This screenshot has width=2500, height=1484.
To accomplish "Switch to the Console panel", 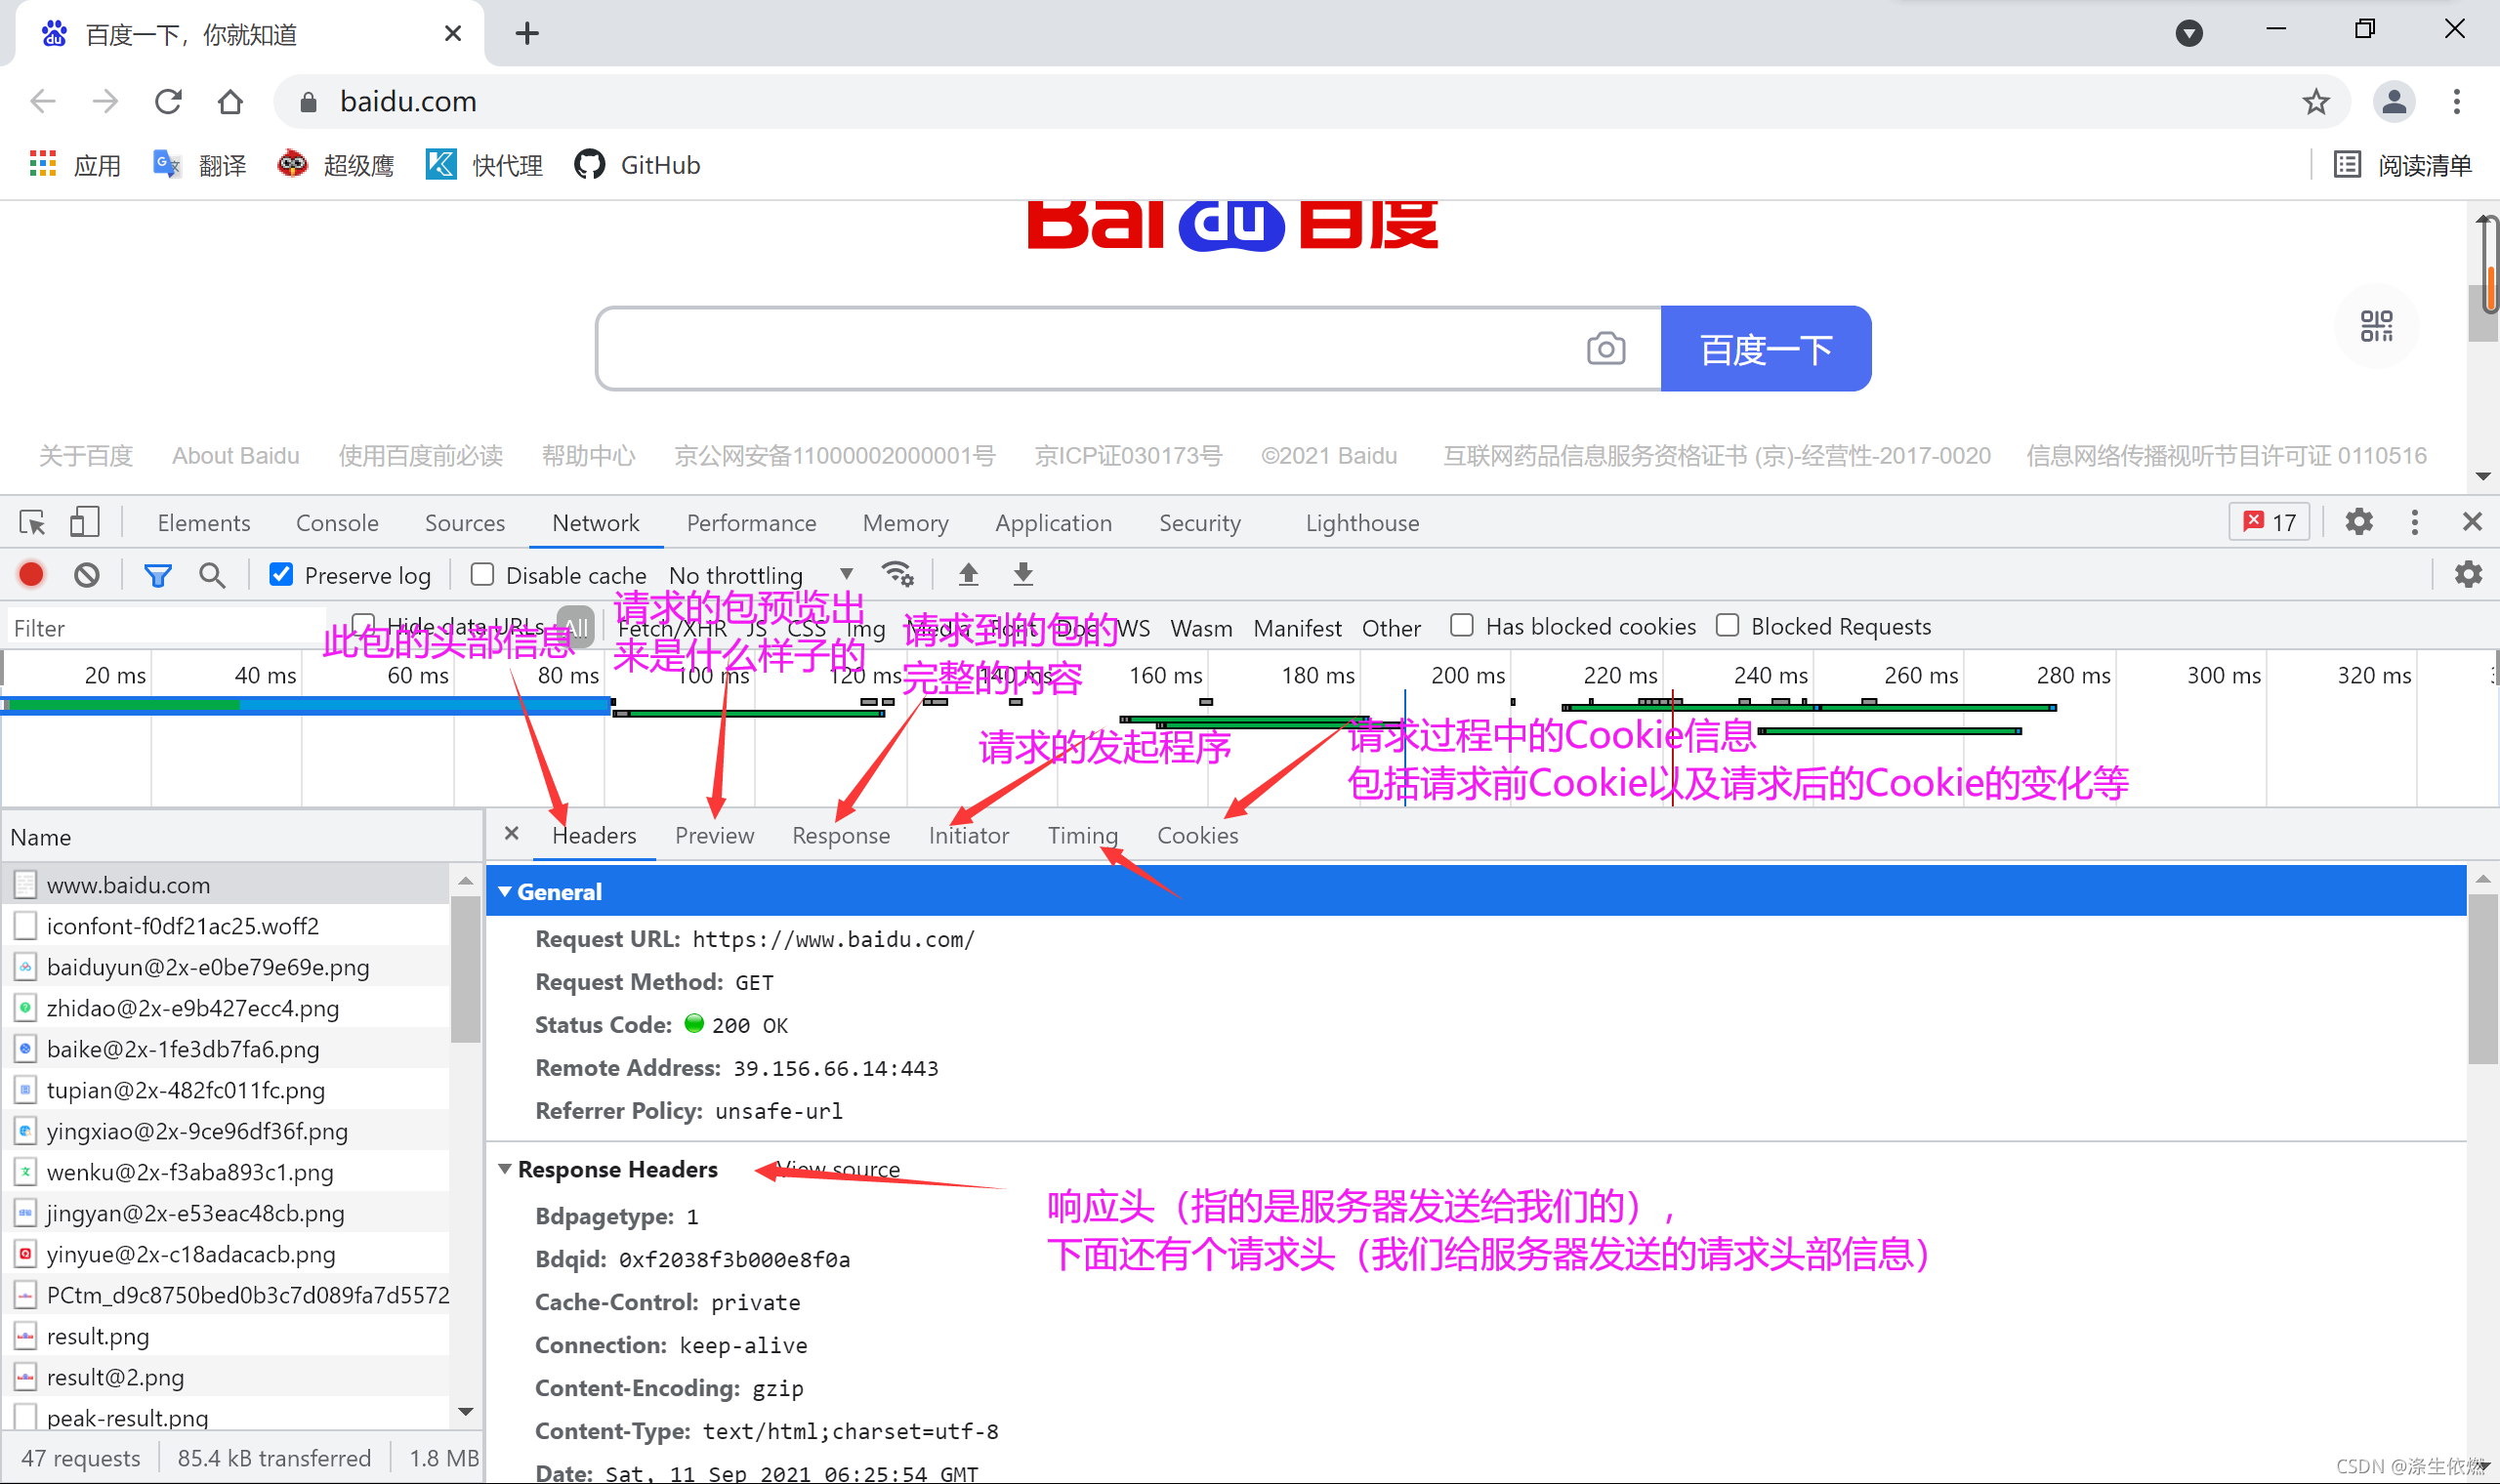I will [337, 523].
